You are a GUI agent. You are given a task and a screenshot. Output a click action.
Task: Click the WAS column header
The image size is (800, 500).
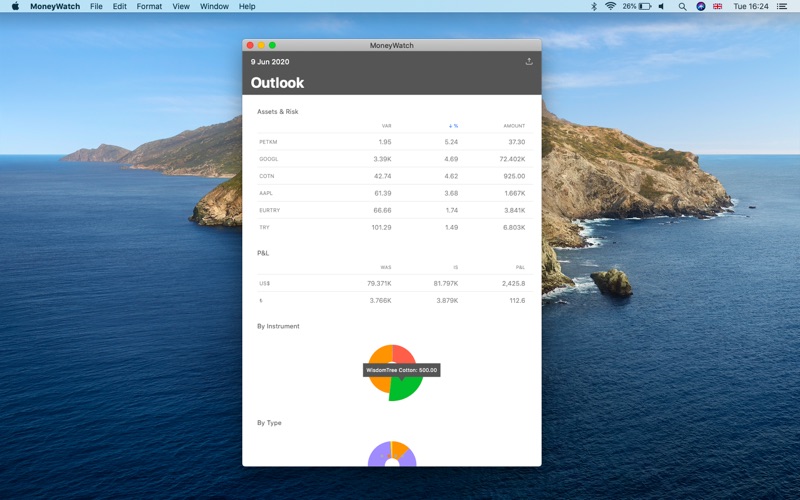[386, 267]
